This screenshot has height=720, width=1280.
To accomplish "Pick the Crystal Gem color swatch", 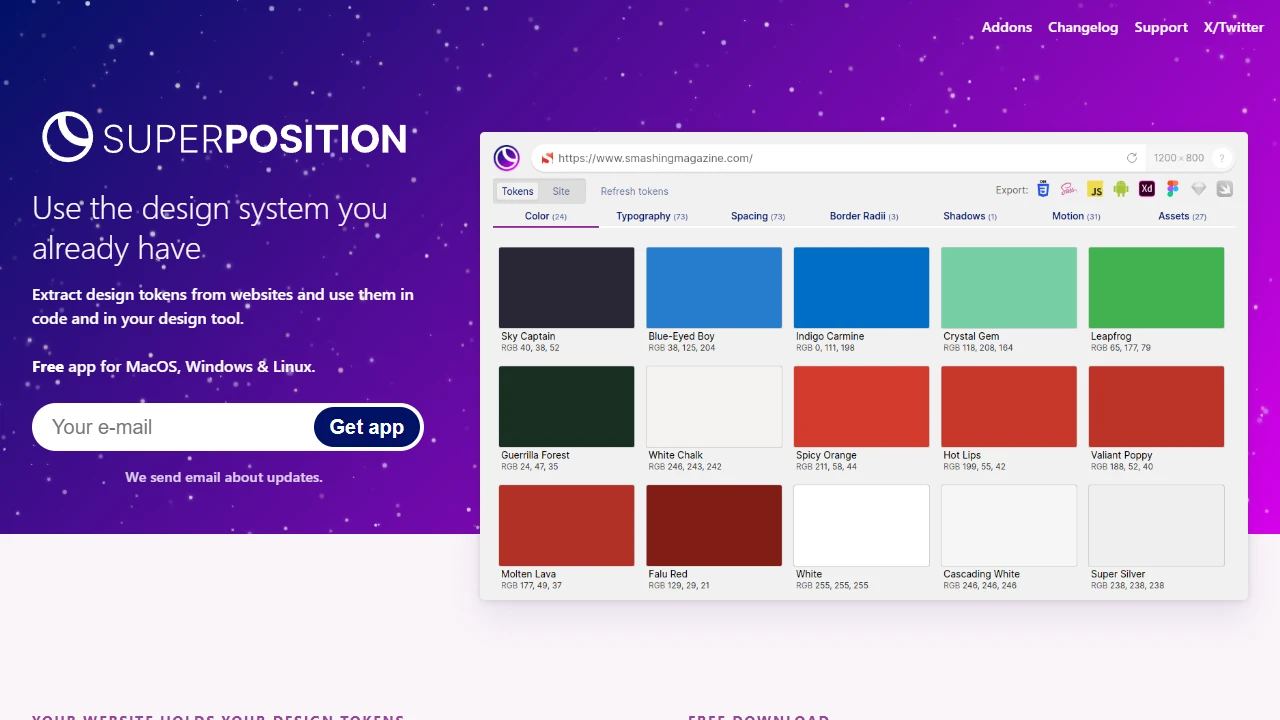I will click(1009, 288).
